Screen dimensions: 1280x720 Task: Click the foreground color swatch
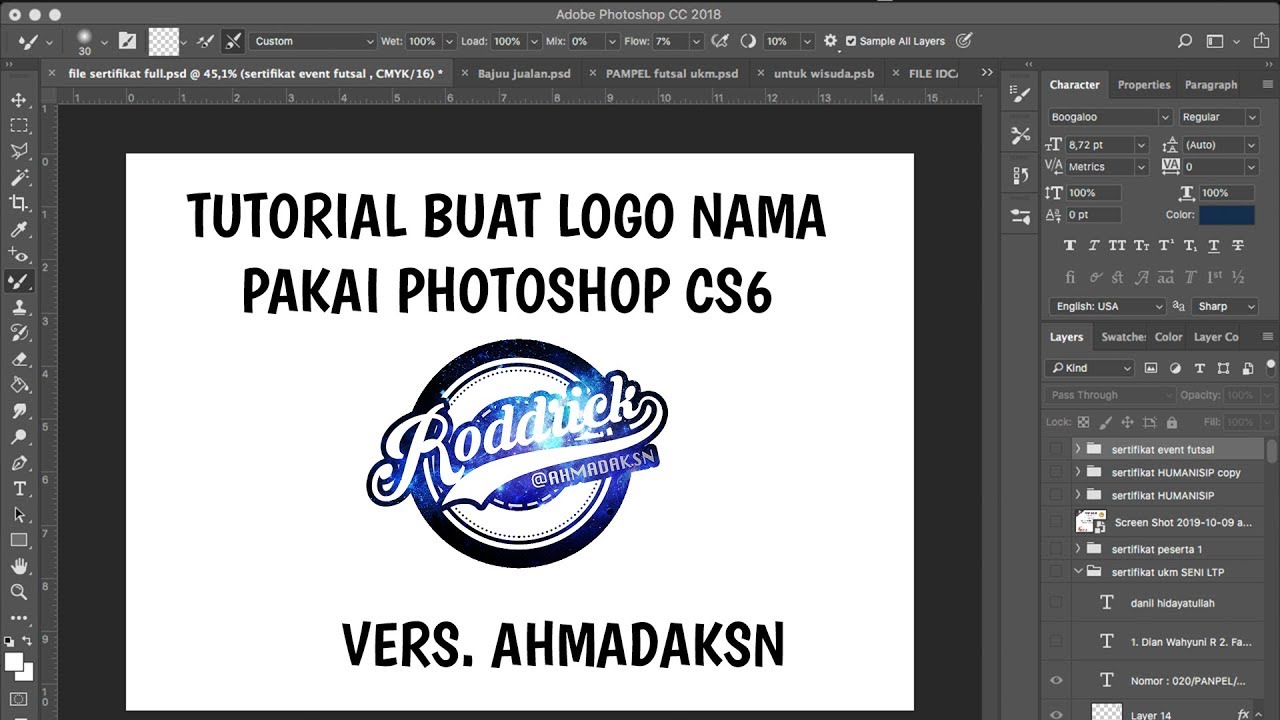click(x=14, y=662)
